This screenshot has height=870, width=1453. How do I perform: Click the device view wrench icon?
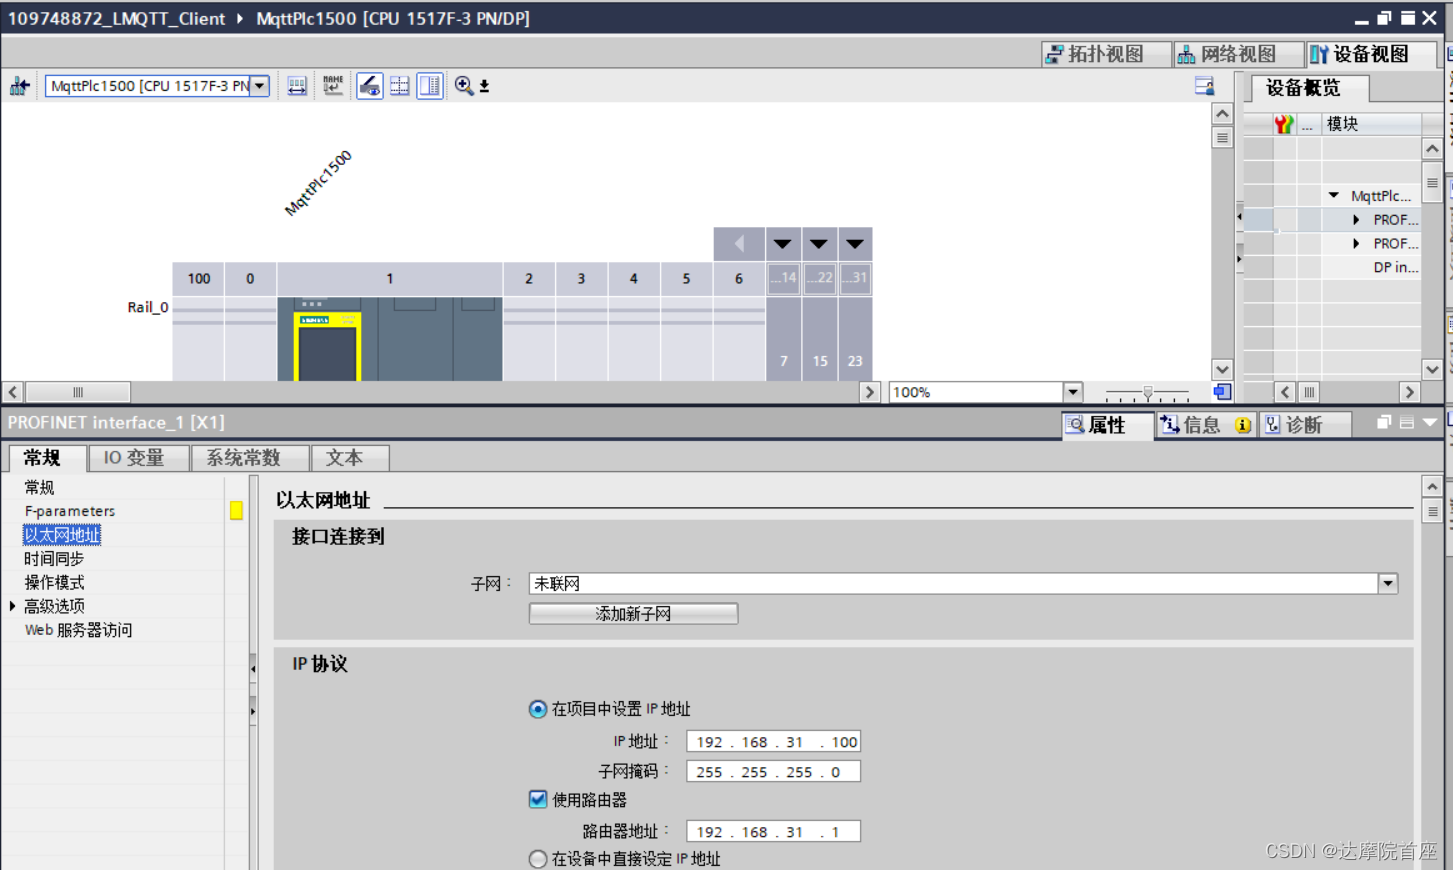pos(1319,54)
